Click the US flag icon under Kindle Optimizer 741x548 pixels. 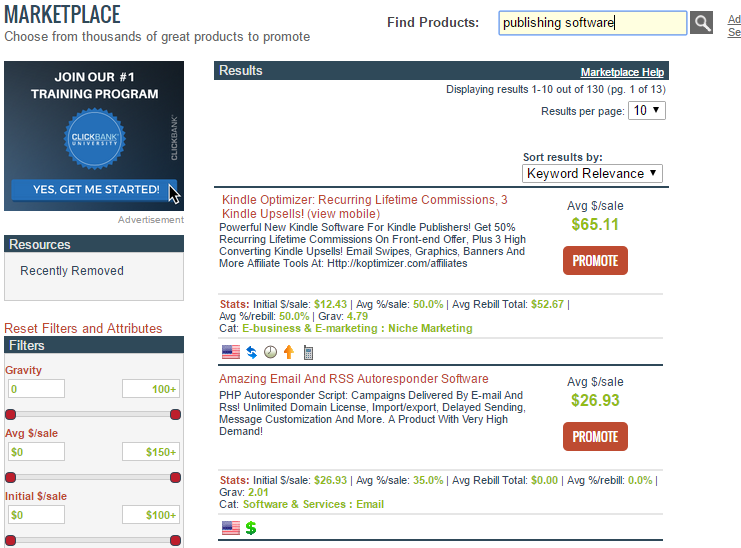point(231,352)
